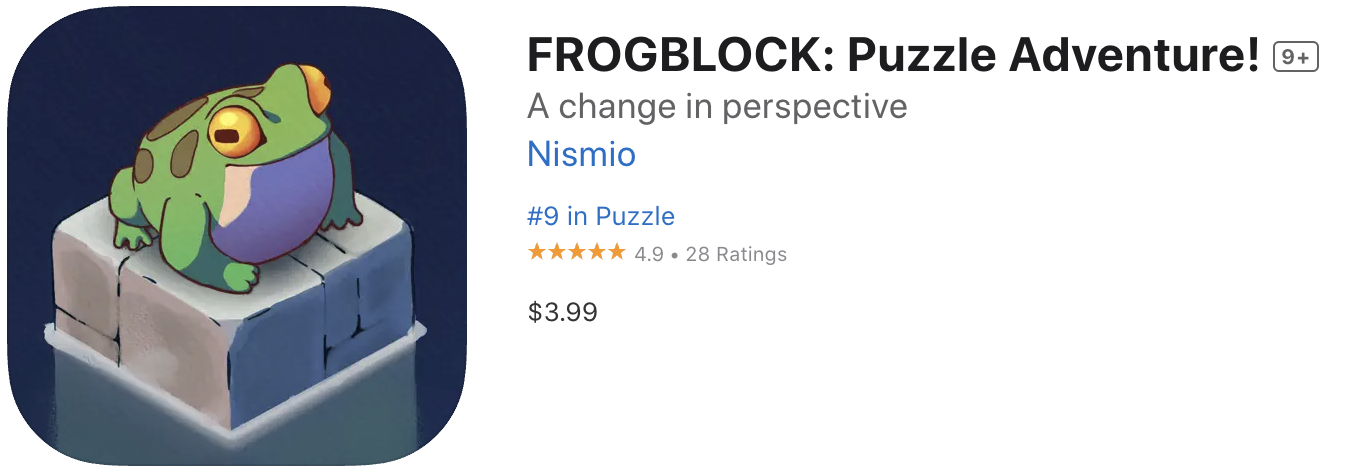Click the frog's front foot on the block
This screenshot has height=474, width=1352.
coord(240,274)
